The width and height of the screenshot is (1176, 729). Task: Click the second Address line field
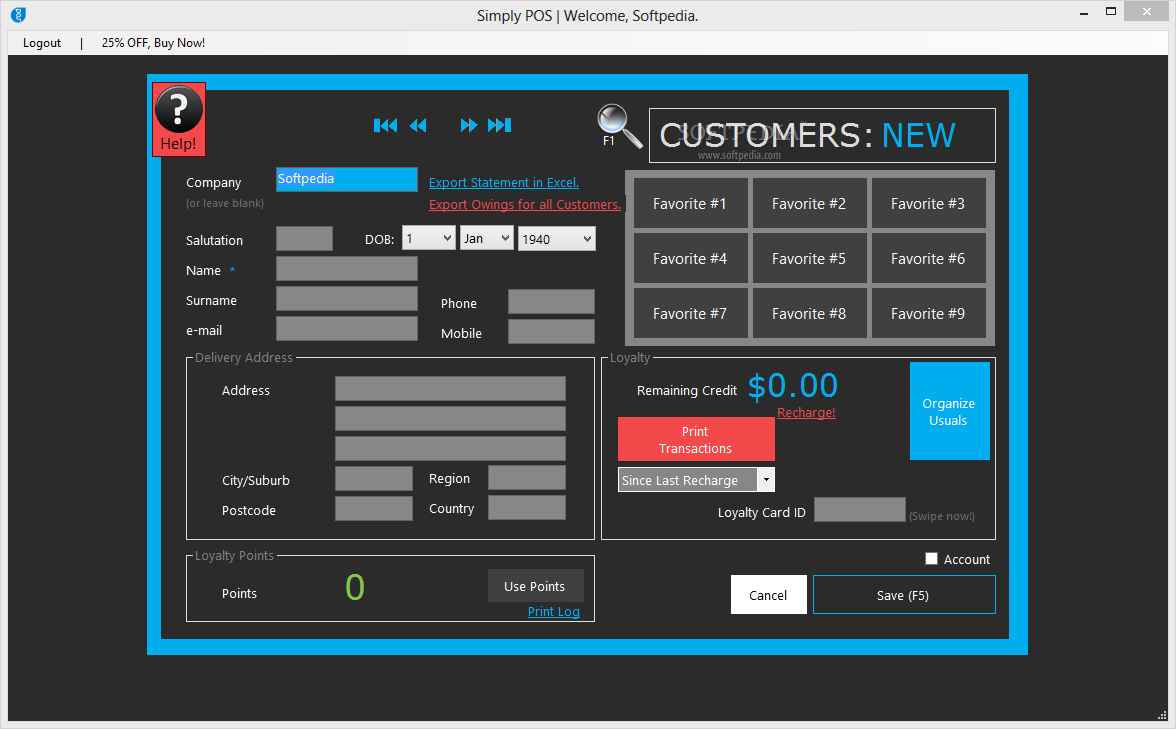[x=450, y=418]
